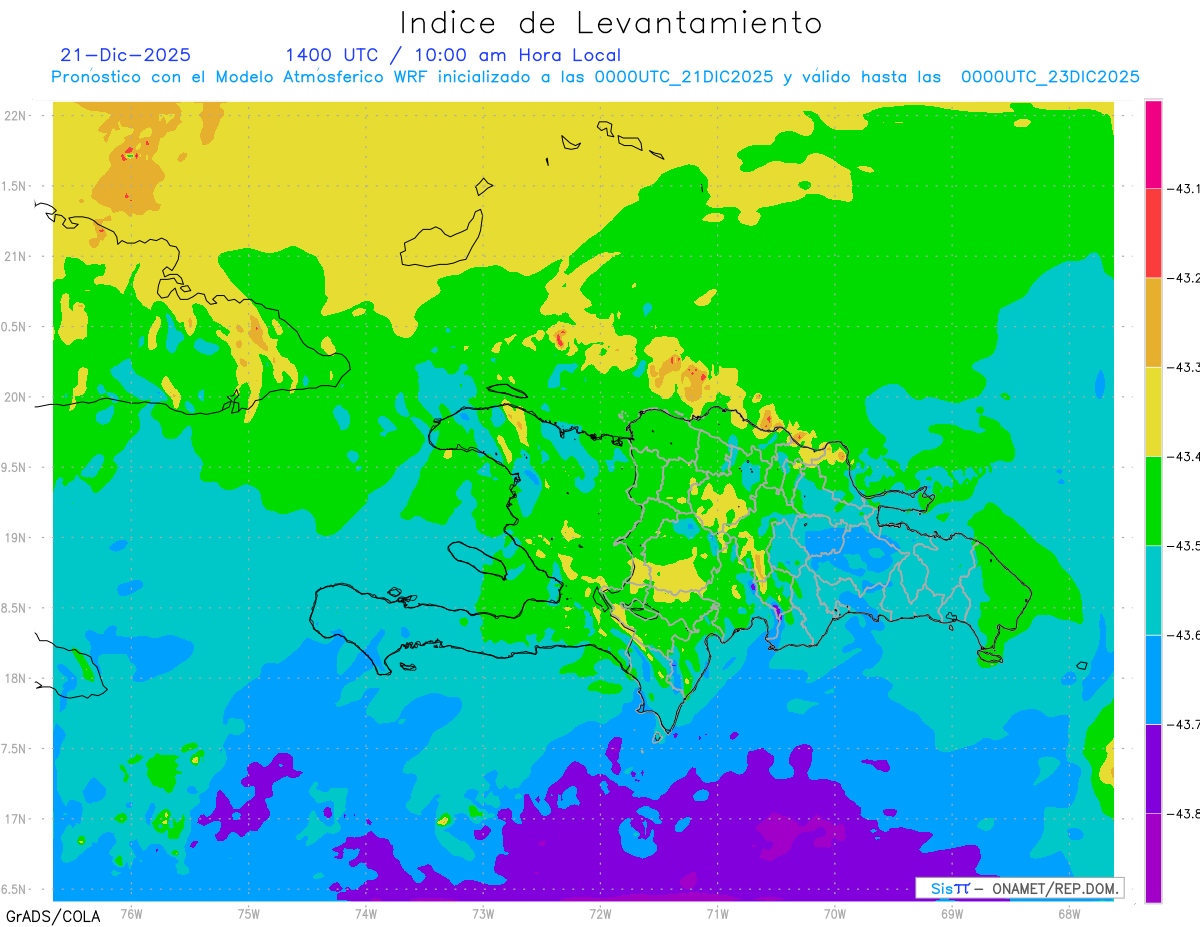The width and height of the screenshot is (1200, 927).
Task: Click the 21N latitude label
Action: coord(17,256)
